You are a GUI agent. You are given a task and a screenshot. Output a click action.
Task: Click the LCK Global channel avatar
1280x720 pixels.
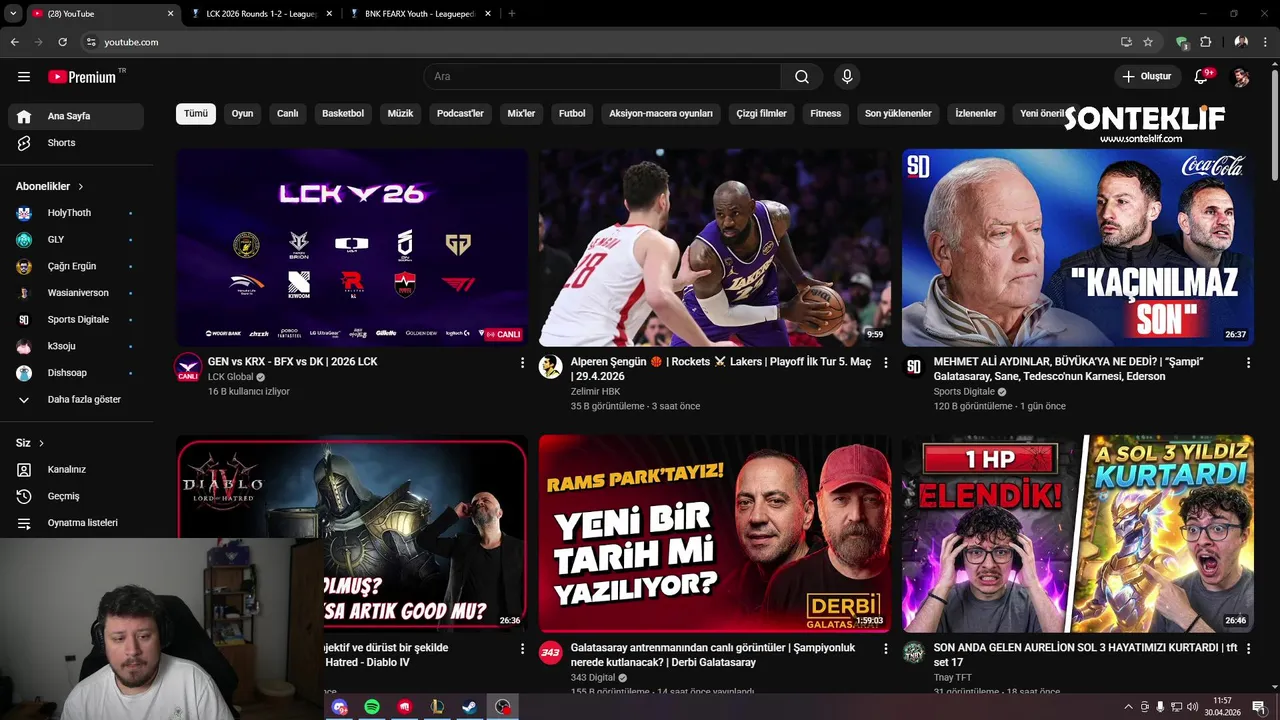(188, 367)
